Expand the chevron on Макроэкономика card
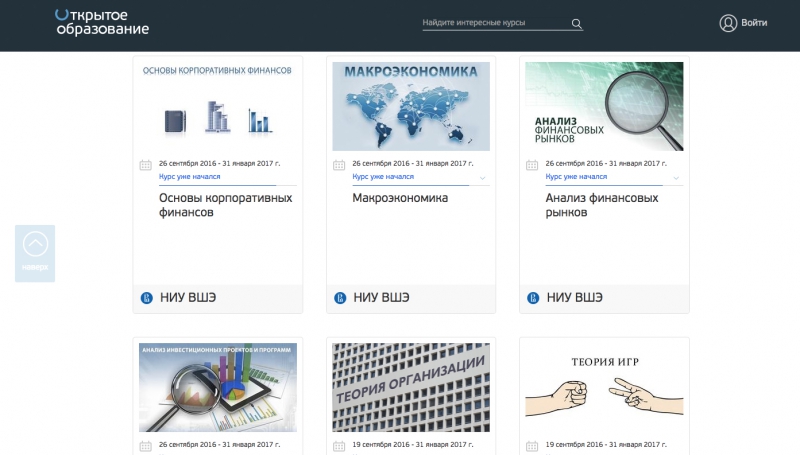This screenshot has width=800, height=455. click(483, 178)
